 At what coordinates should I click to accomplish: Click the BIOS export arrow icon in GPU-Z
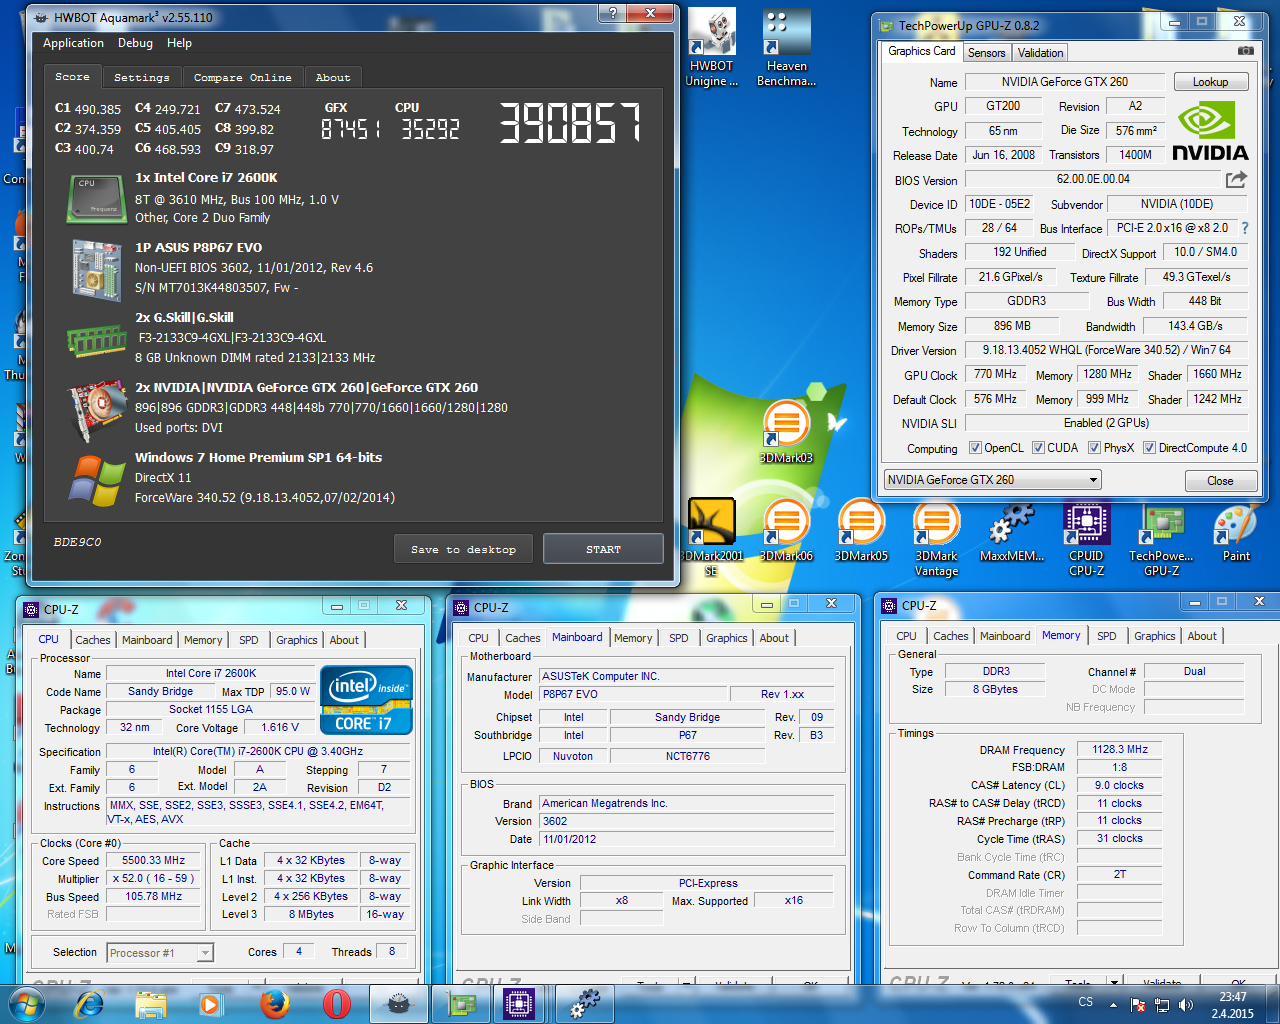(1237, 179)
